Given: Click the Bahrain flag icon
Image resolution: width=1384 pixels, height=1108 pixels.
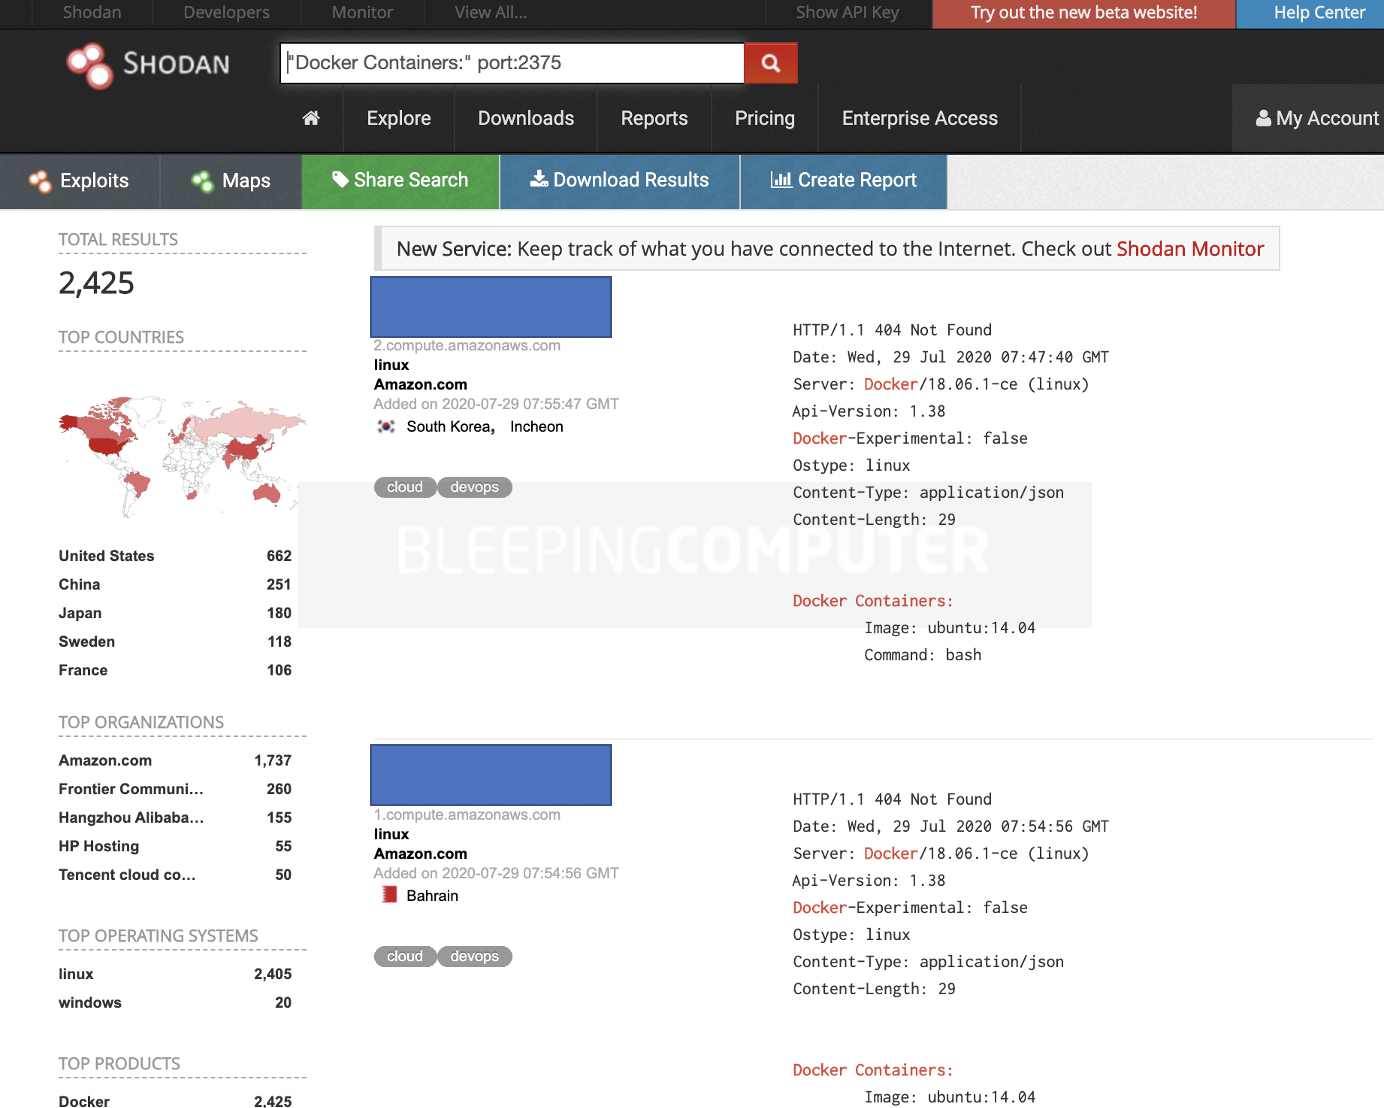Looking at the screenshot, I should [390, 895].
